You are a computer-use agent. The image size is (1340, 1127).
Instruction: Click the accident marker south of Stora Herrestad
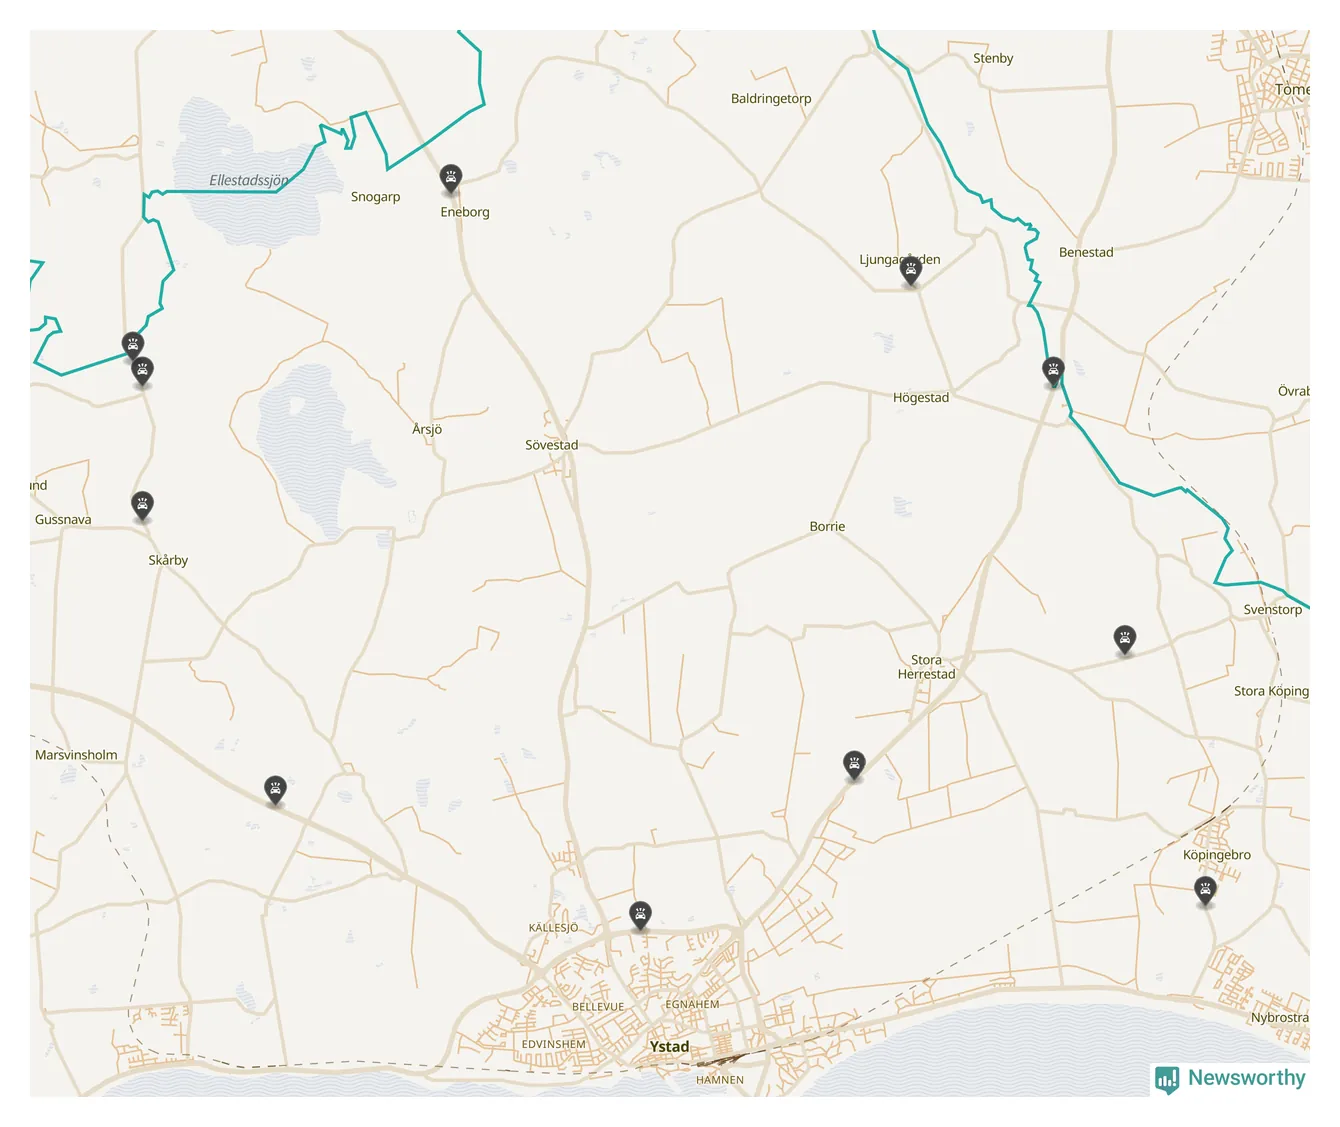tap(854, 765)
